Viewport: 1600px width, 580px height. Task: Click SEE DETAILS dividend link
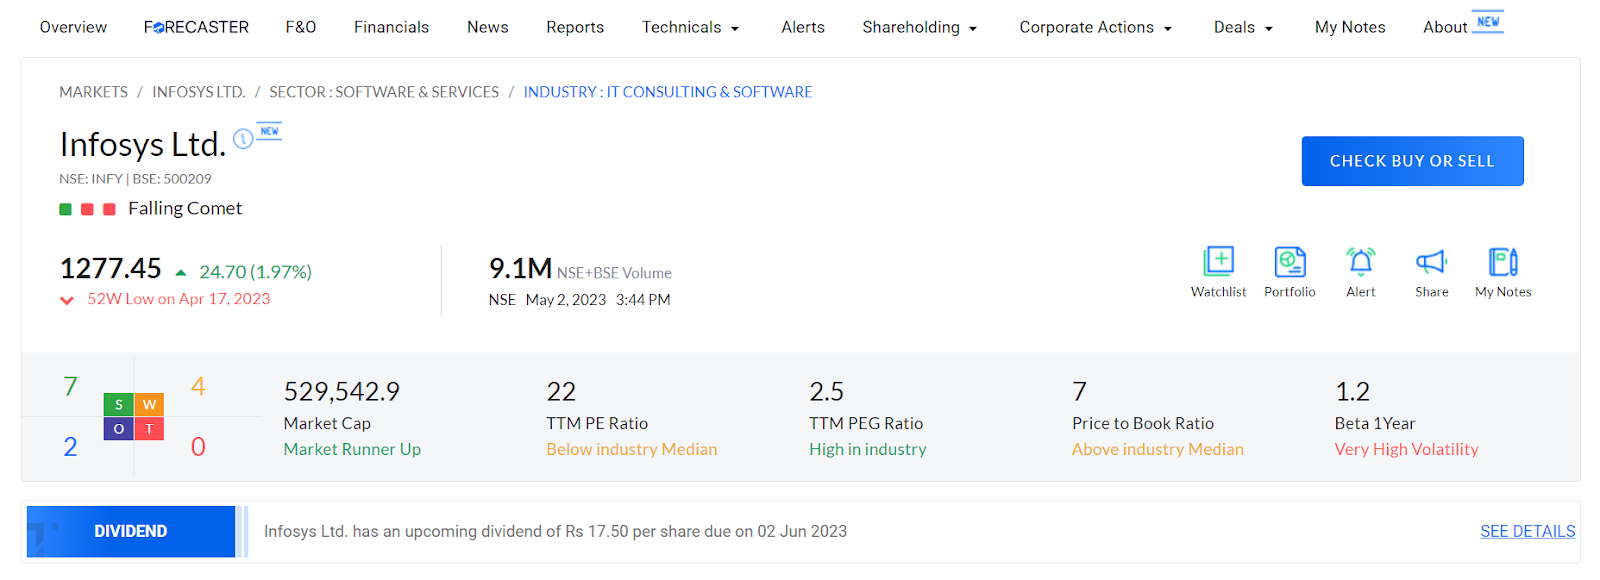(1527, 532)
